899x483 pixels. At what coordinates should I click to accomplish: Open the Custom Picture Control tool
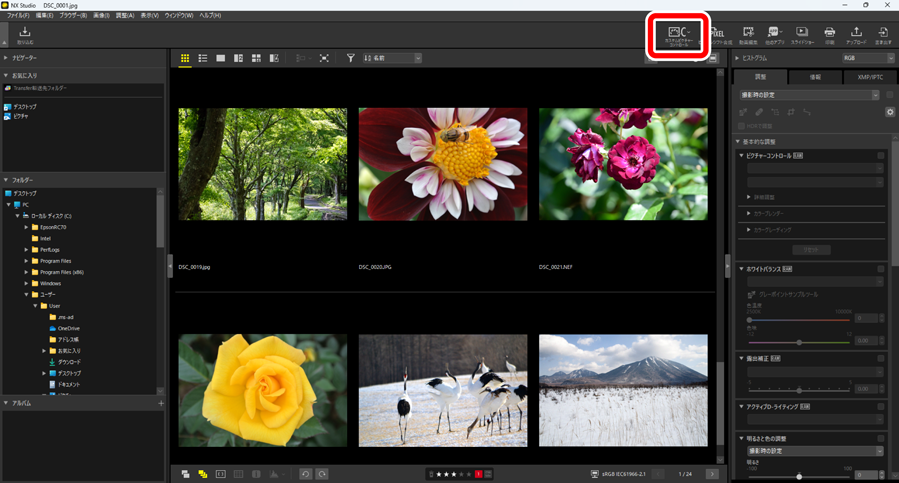(678, 36)
